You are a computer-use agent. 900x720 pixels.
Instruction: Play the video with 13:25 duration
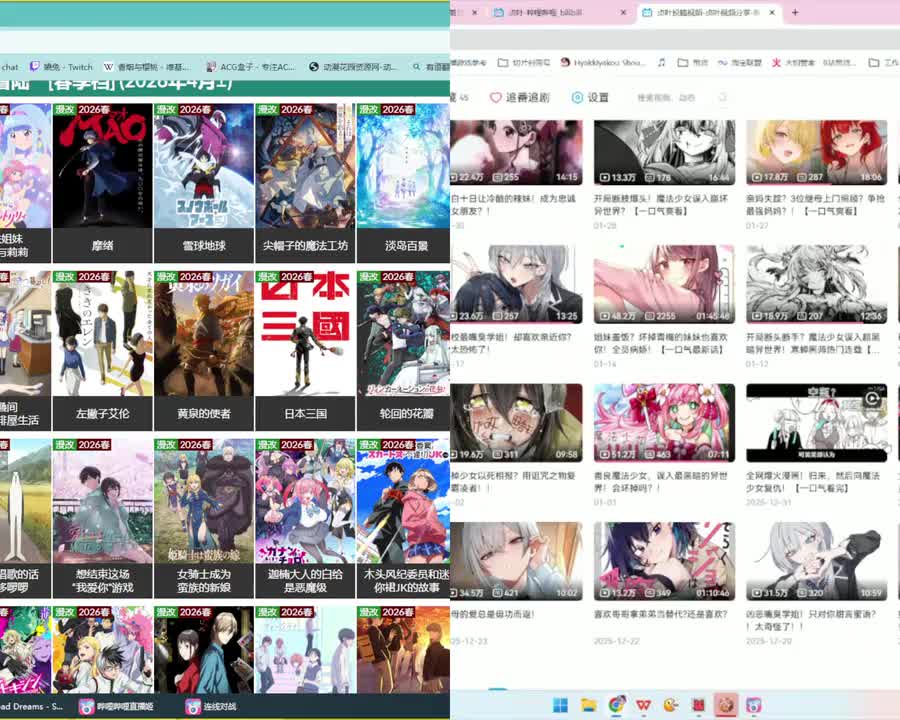(516, 284)
